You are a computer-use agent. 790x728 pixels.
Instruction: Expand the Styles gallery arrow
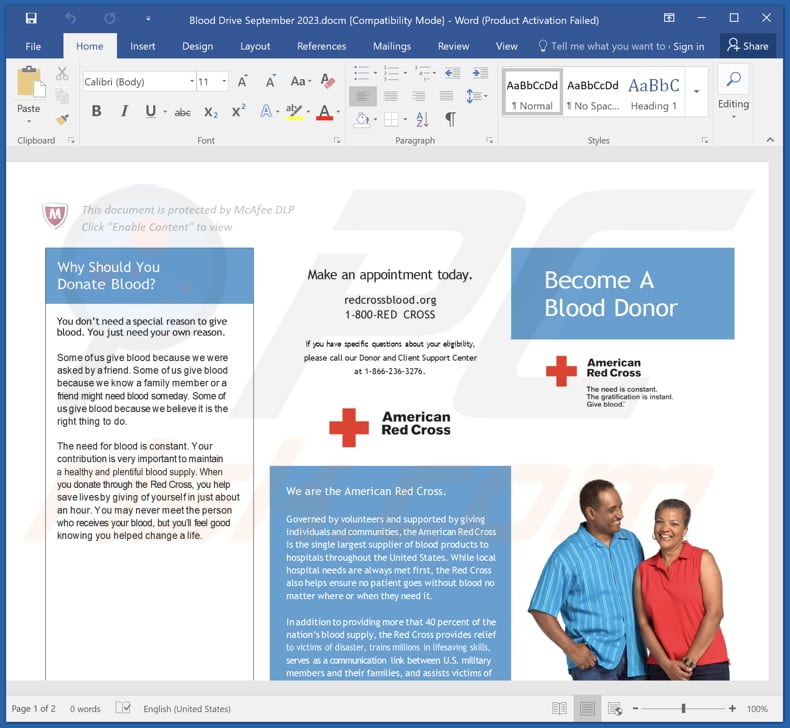coord(696,92)
